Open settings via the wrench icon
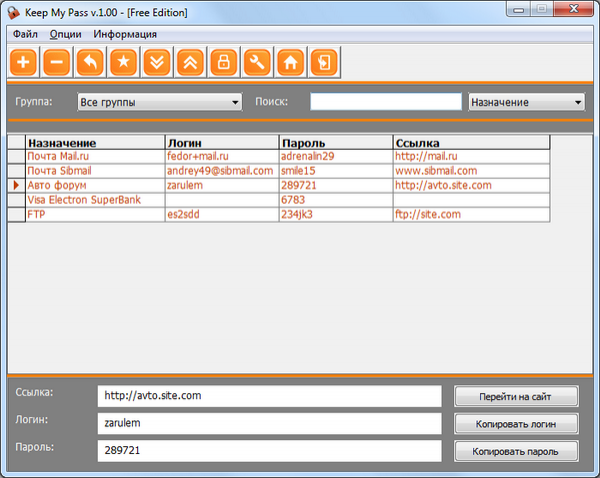Screen dimensions: 600x478 point(257,62)
